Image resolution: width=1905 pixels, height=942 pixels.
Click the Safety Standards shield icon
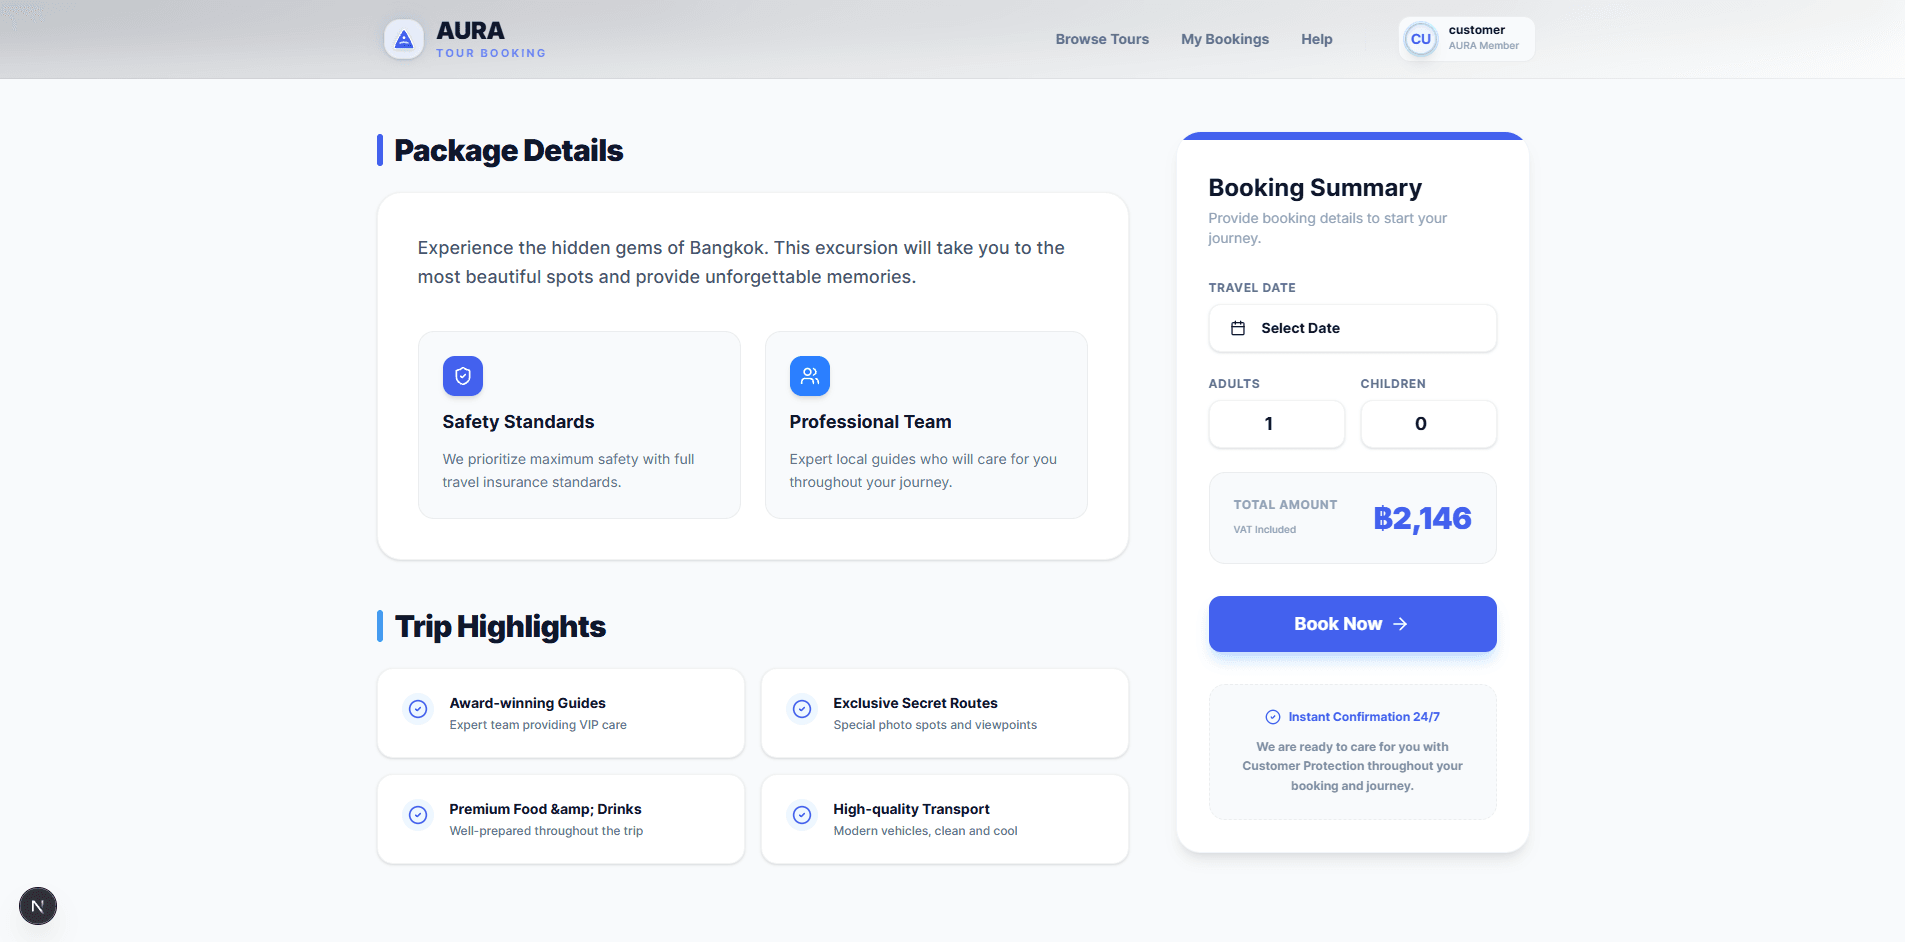[x=463, y=376]
